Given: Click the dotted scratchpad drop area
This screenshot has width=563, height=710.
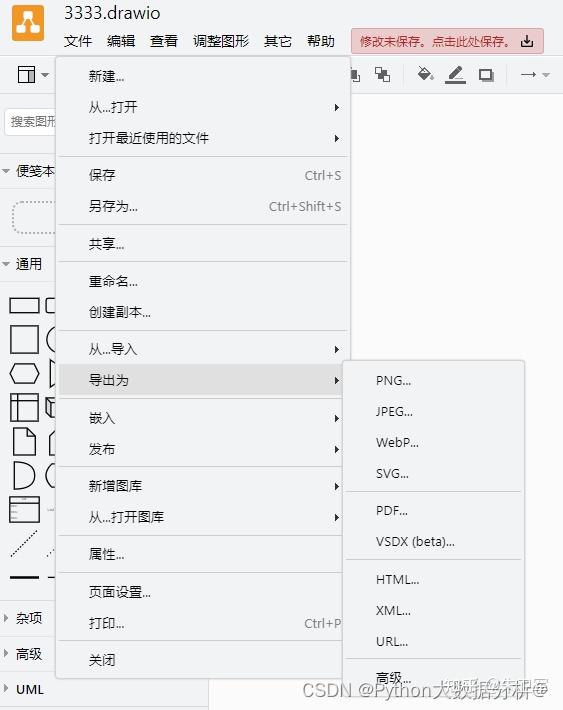Looking at the screenshot, I should click(34, 217).
